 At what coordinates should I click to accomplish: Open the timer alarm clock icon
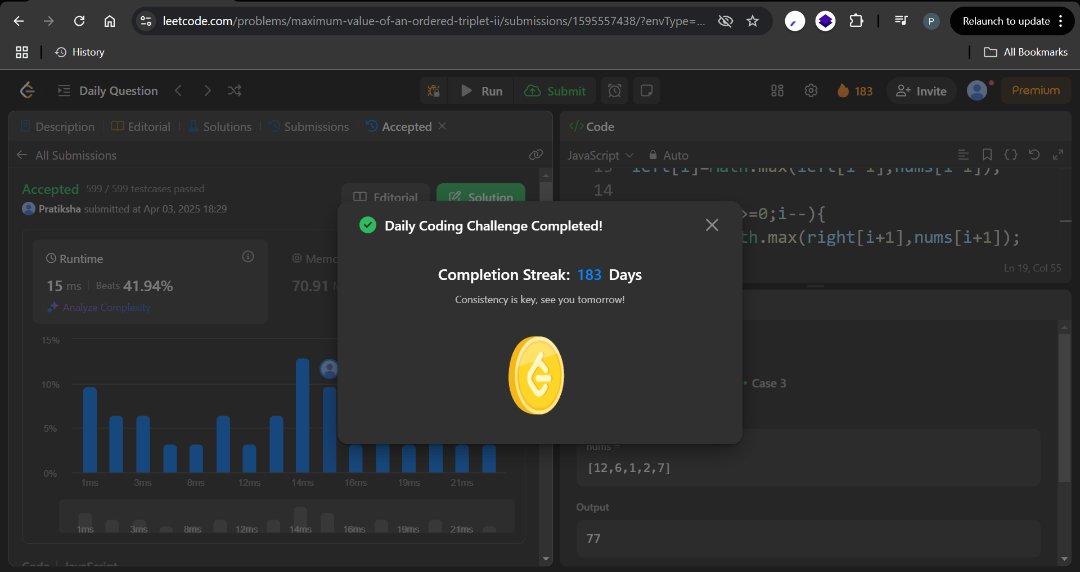pos(614,91)
